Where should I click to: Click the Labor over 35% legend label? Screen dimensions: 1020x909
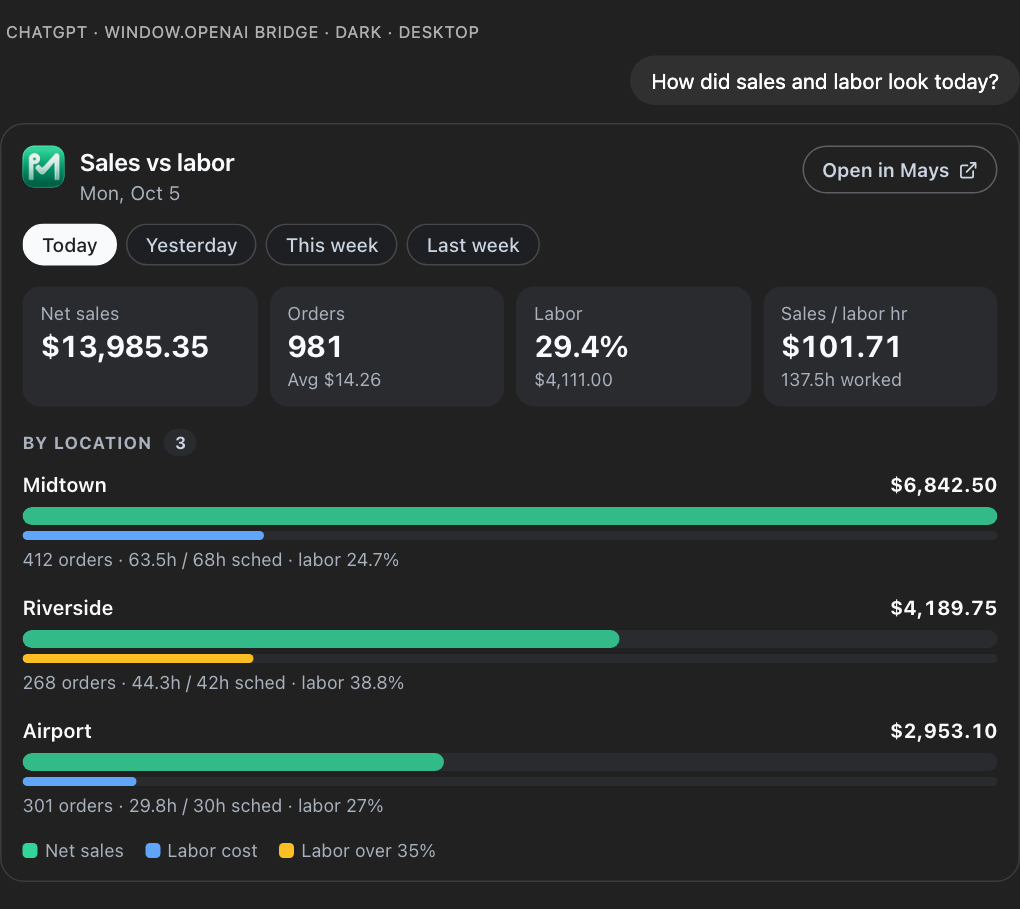[x=368, y=850]
